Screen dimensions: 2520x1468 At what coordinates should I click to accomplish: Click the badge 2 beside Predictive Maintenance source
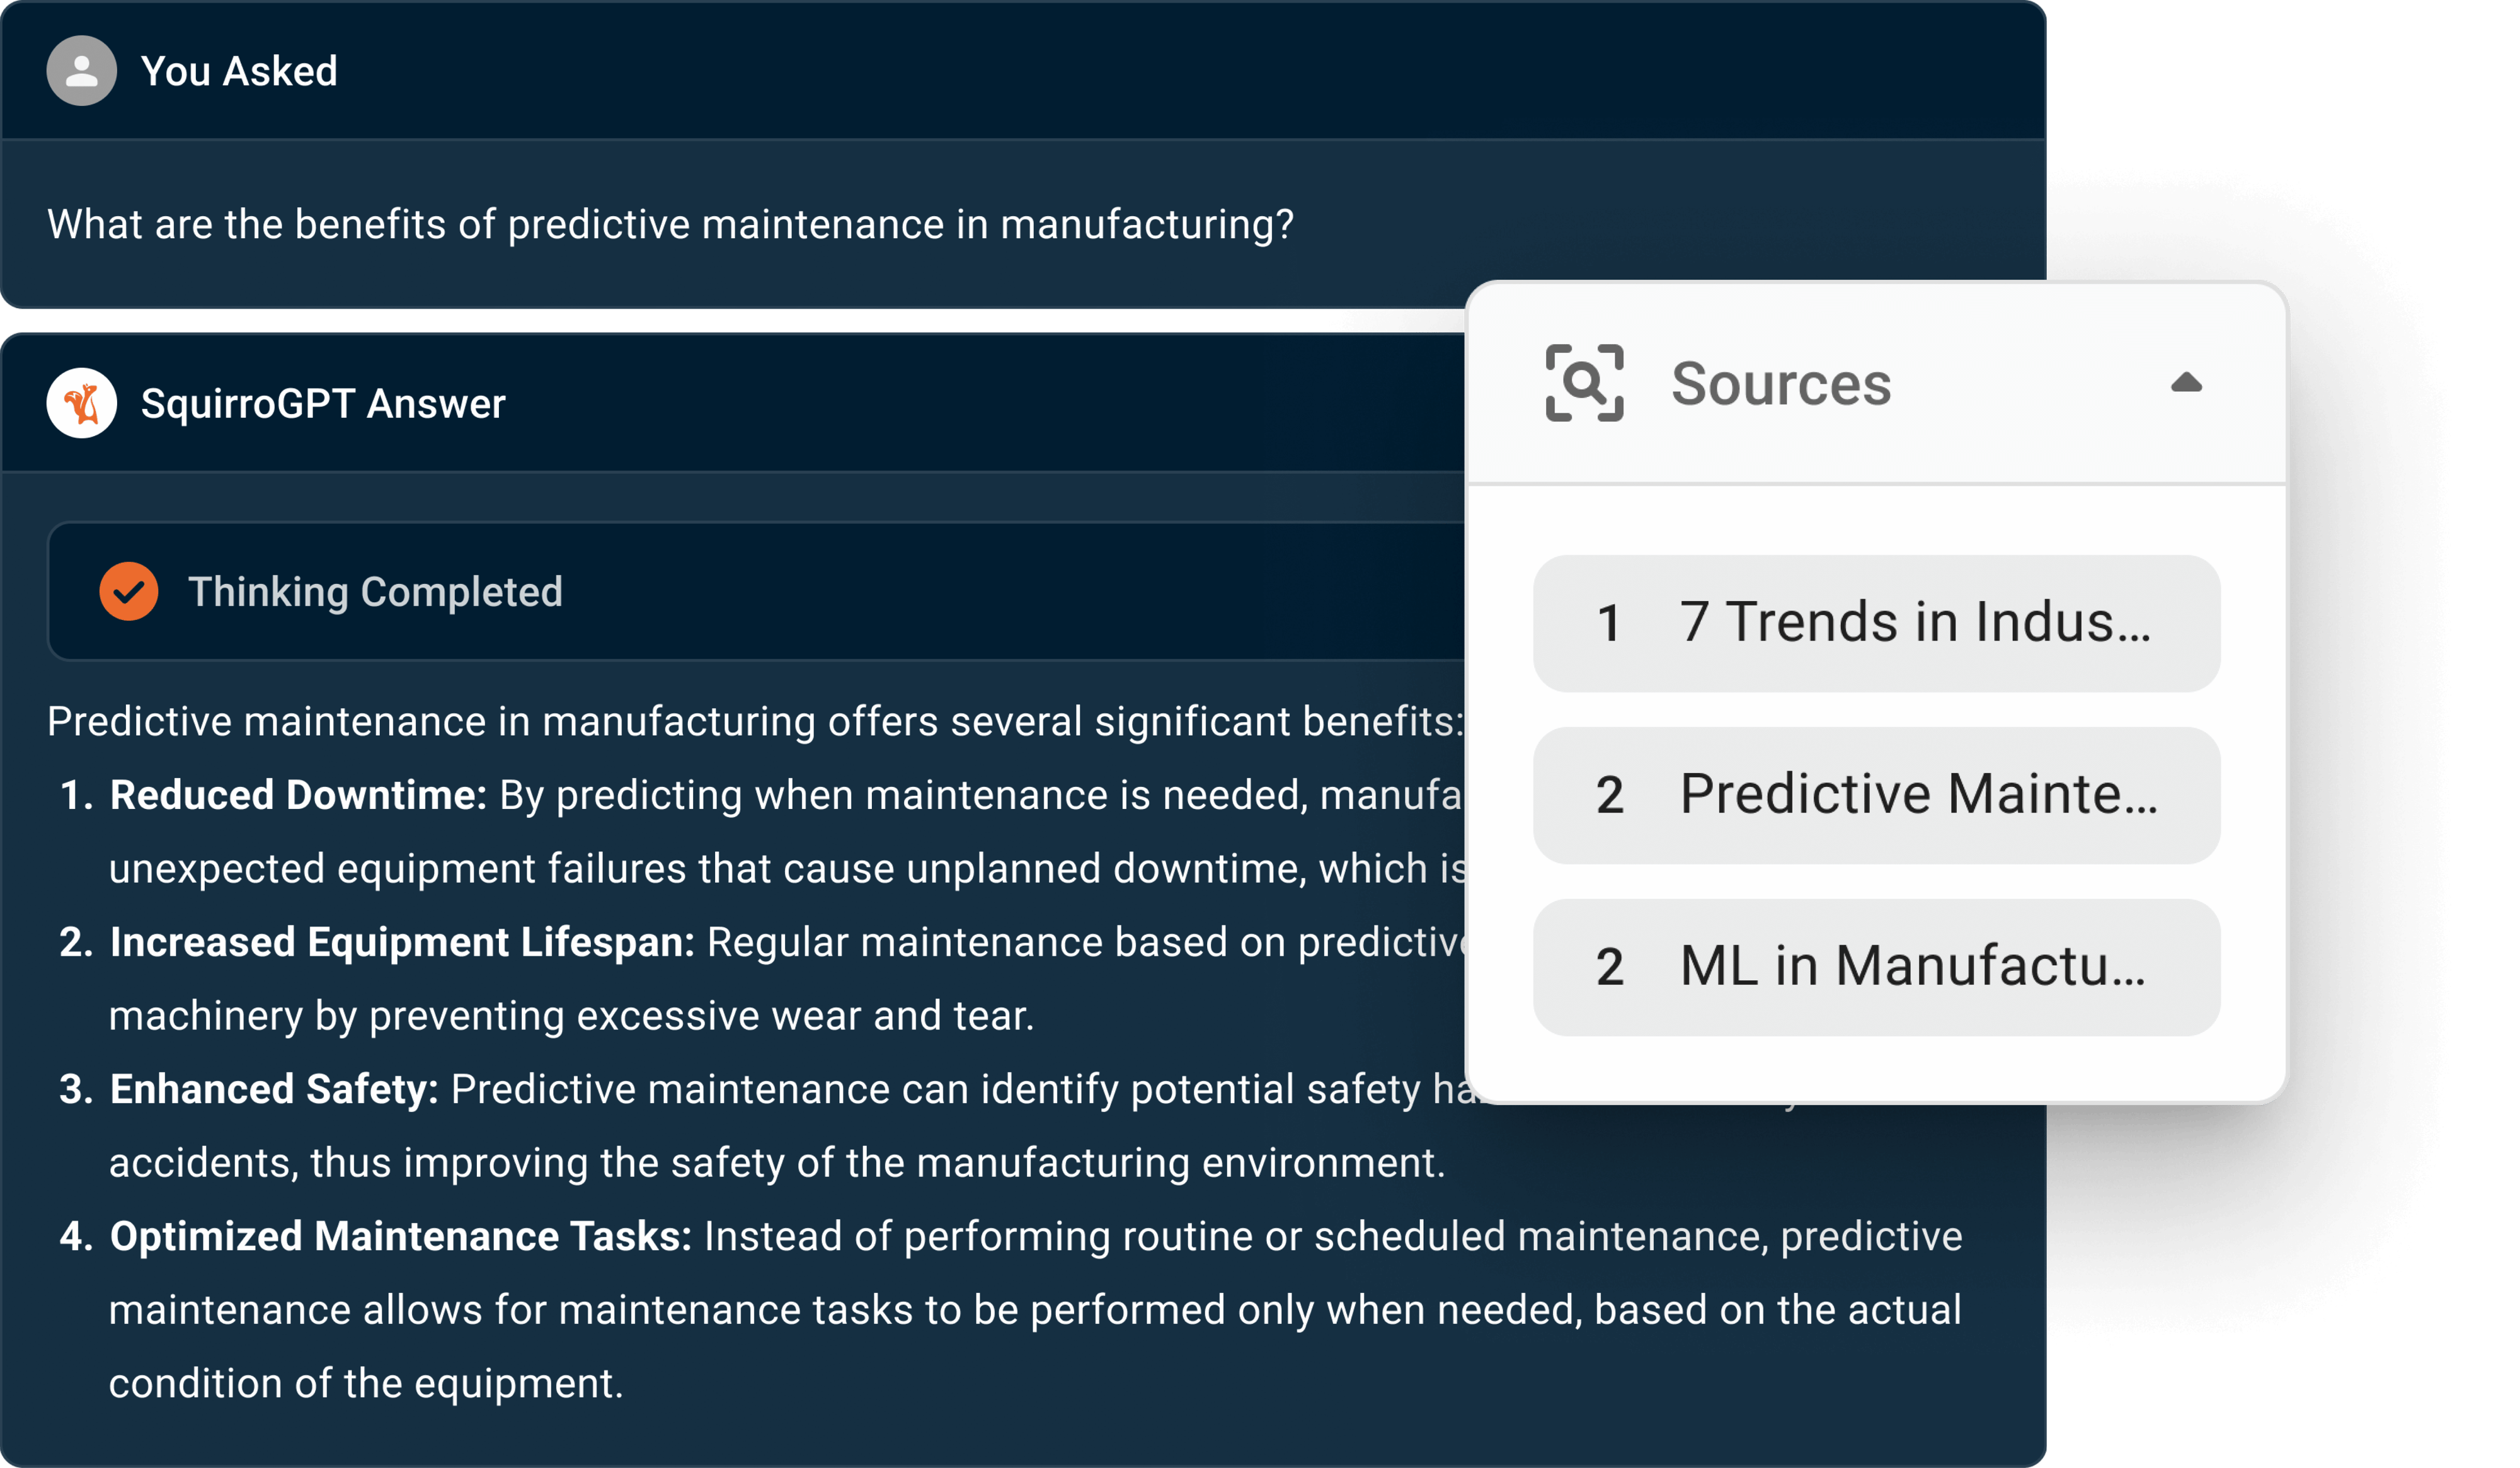1610,793
